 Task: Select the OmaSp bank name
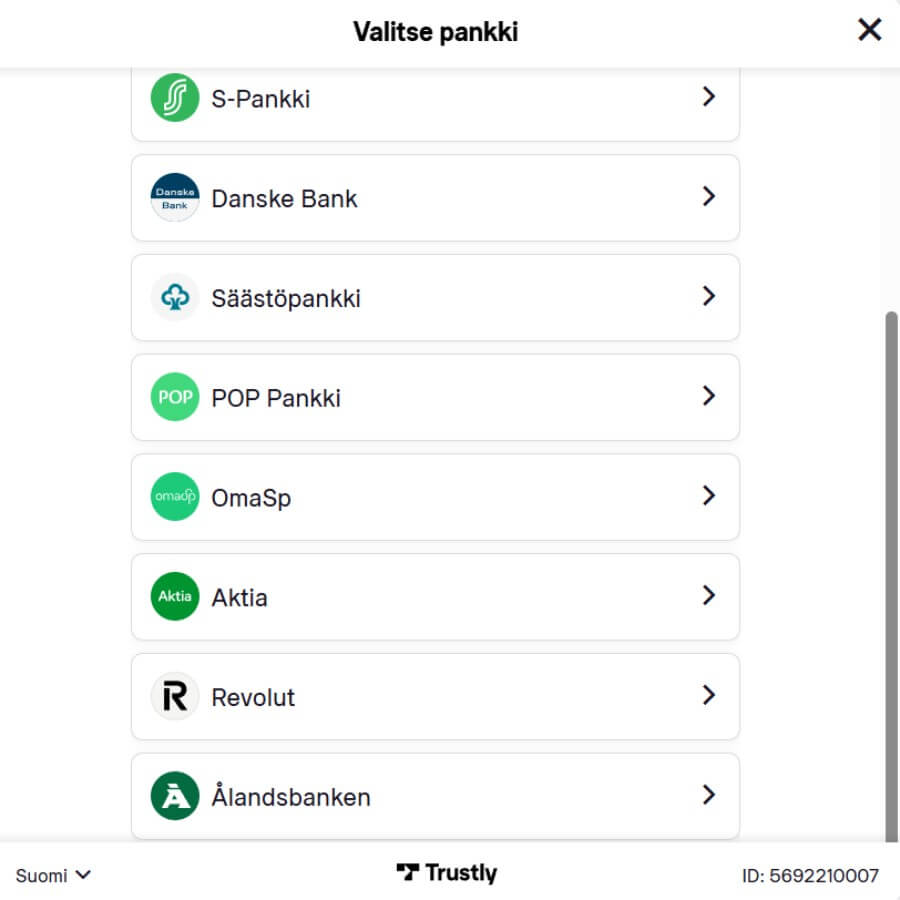click(x=251, y=498)
